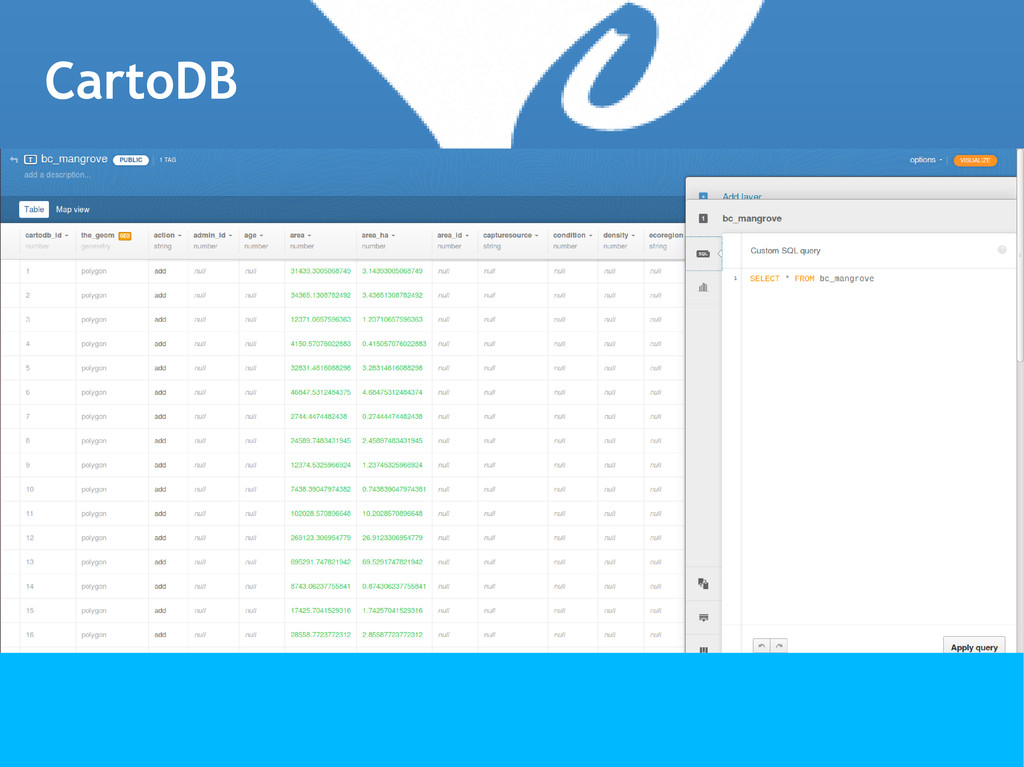The width and height of the screenshot is (1024, 767).
Task: Open the SQL panel icon
Action: tap(703, 253)
